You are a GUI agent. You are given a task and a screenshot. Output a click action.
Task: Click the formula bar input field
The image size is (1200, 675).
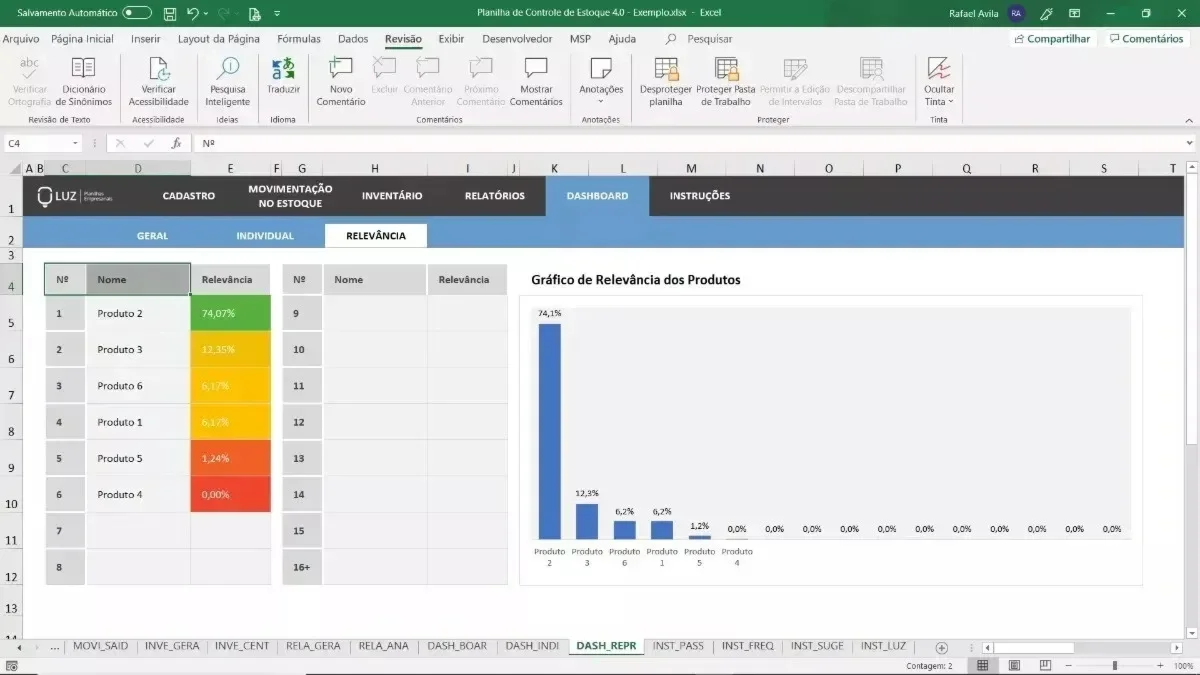point(690,144)
